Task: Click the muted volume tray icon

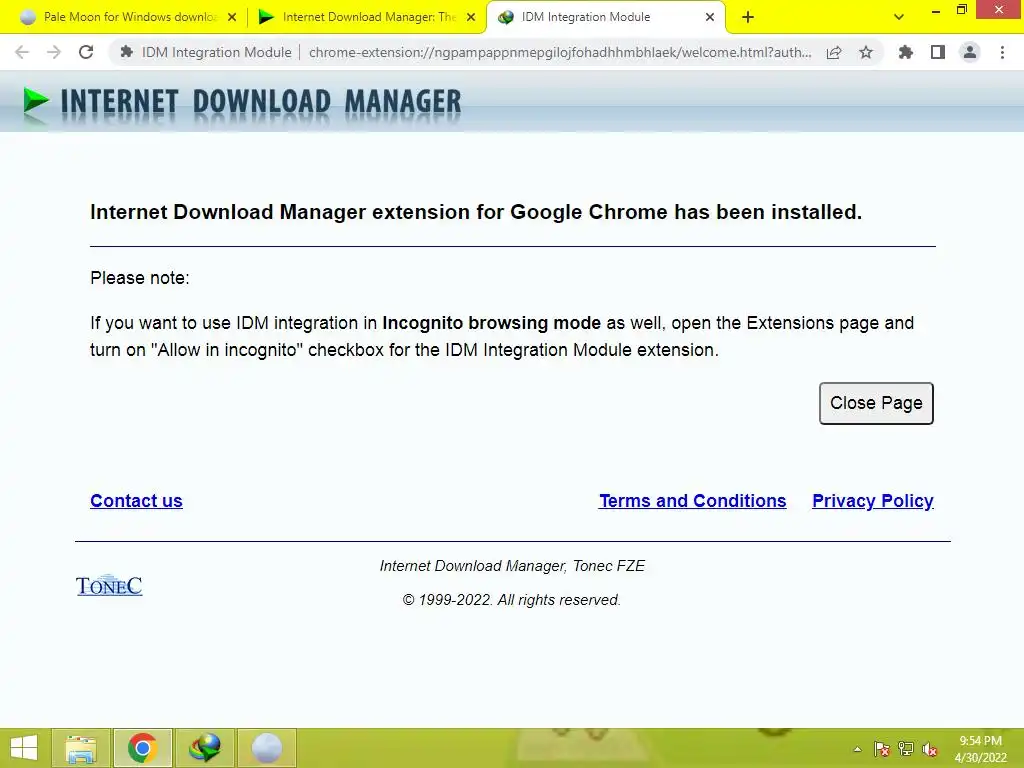Action: click(930, 749)
